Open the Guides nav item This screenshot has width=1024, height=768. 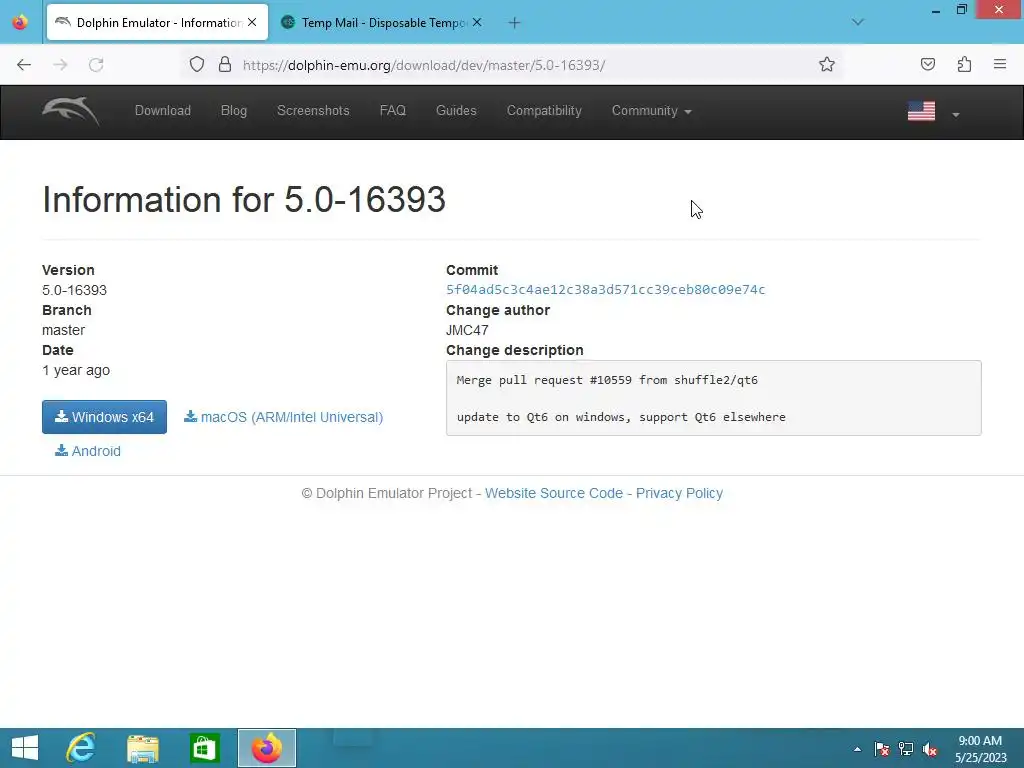click(x=456, y=110)
